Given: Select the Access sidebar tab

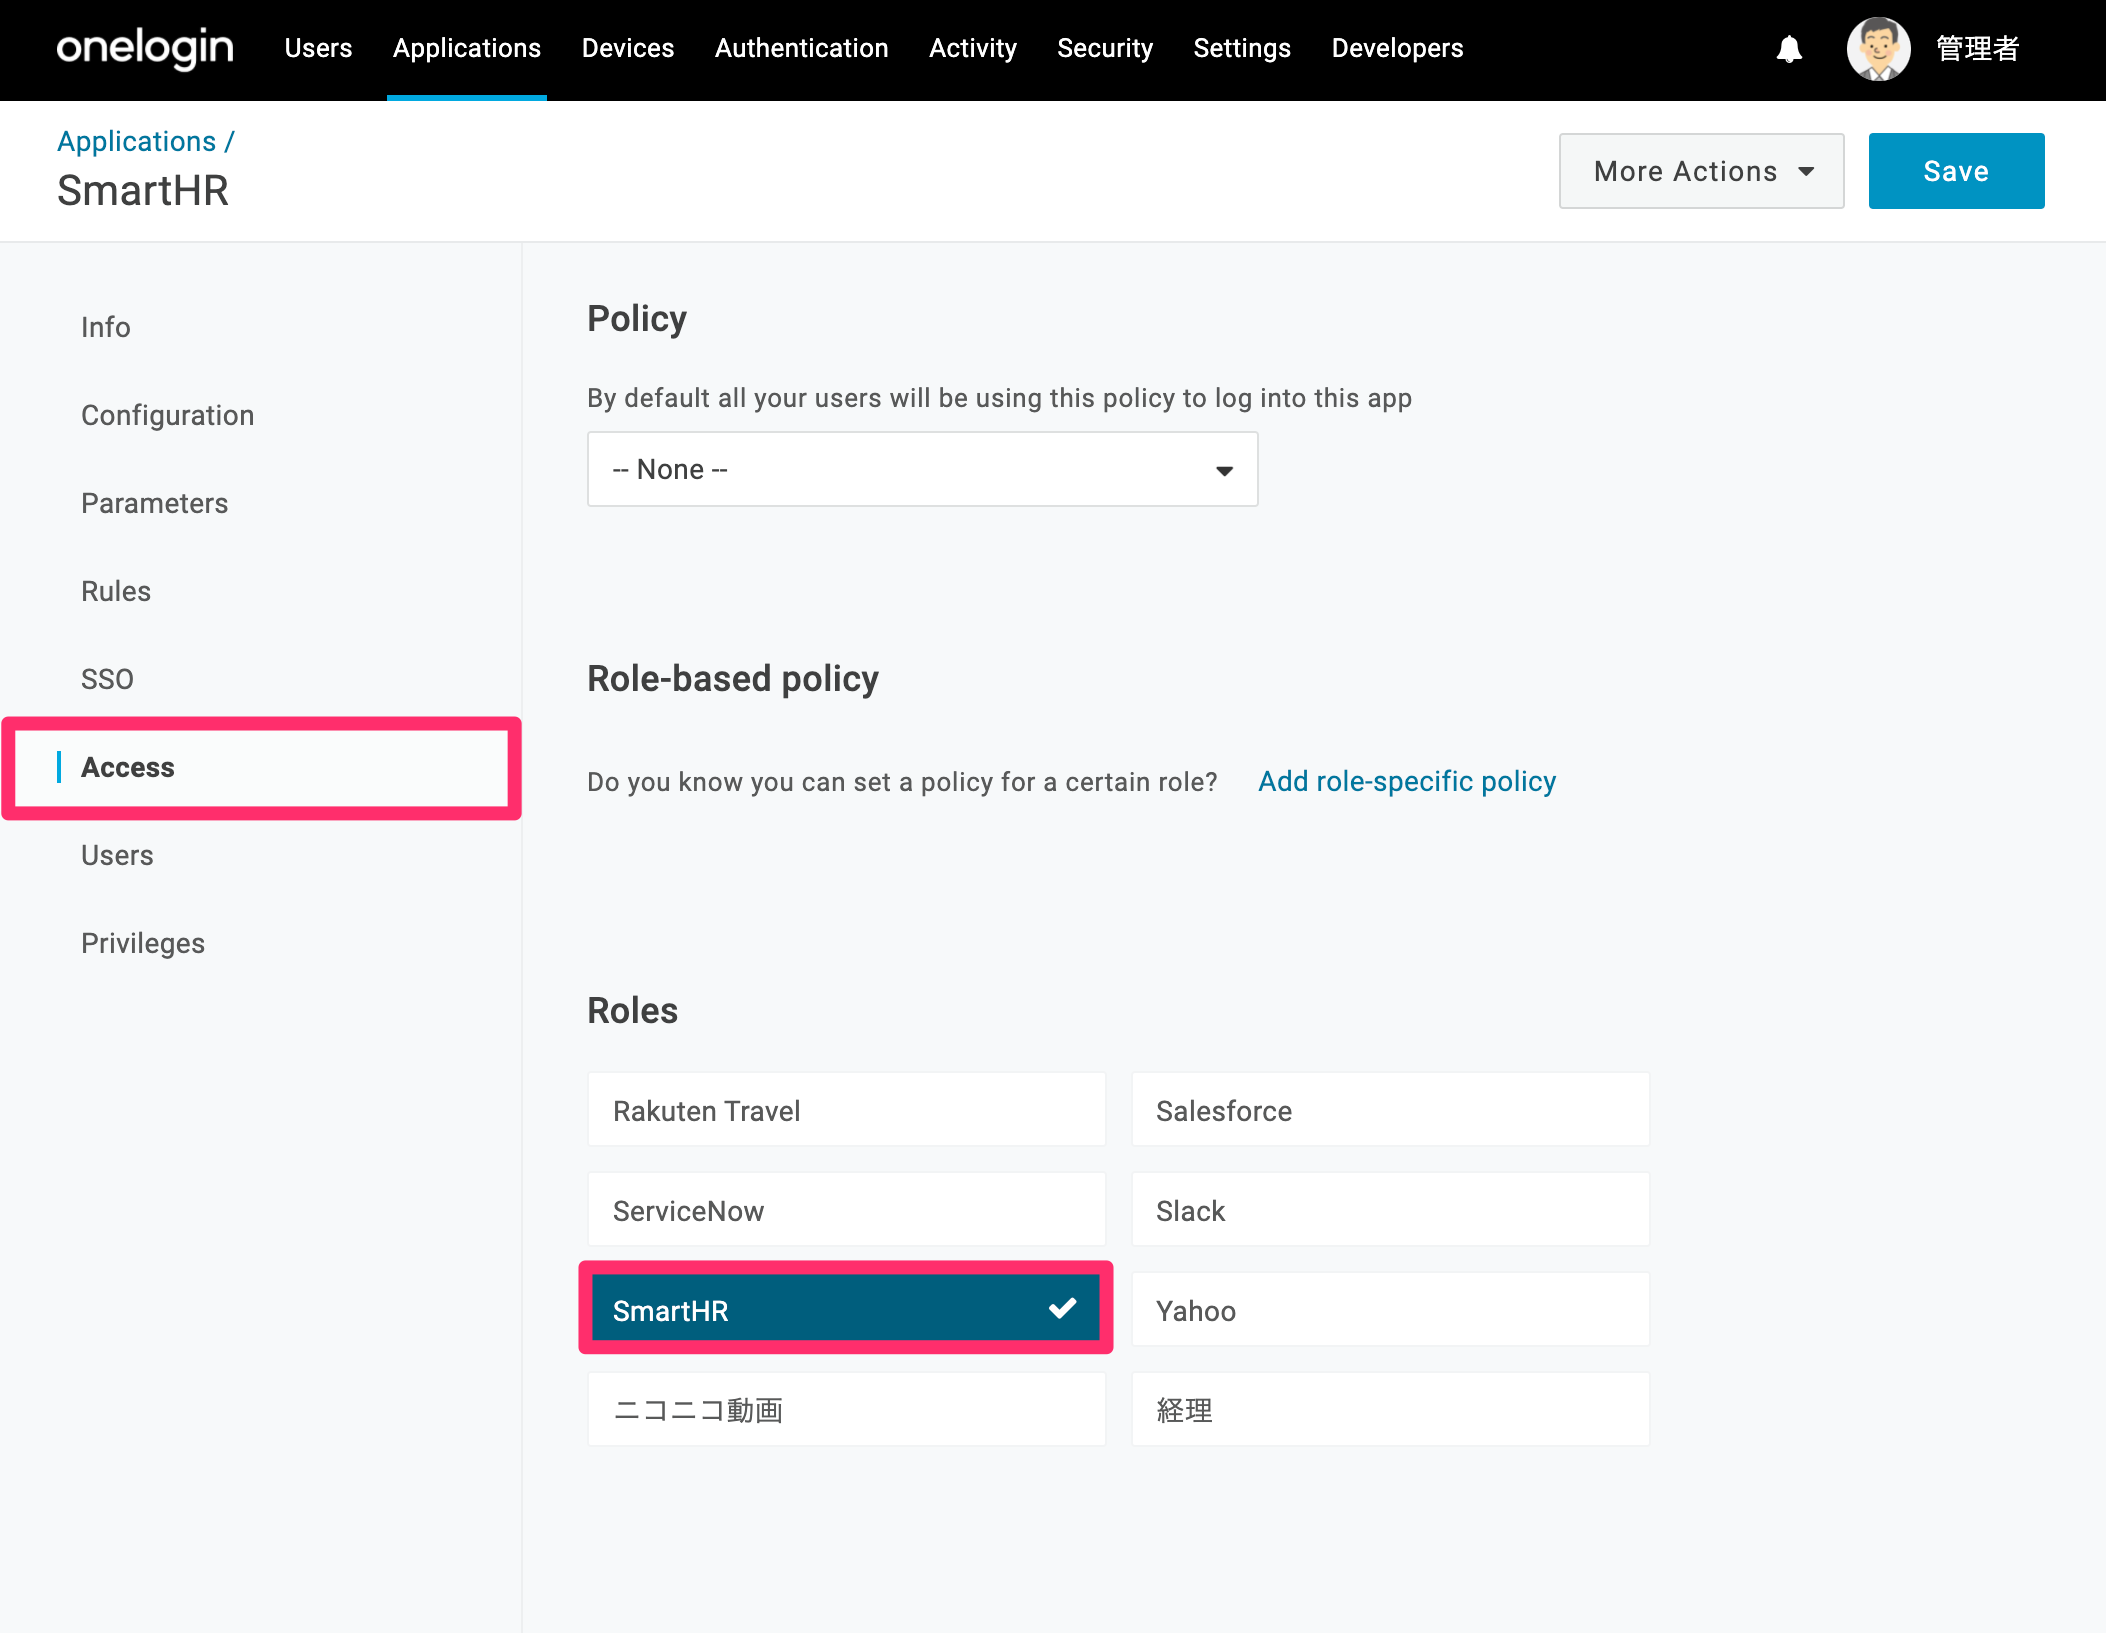Looking at the screenshot, I should tap(261, 767).
